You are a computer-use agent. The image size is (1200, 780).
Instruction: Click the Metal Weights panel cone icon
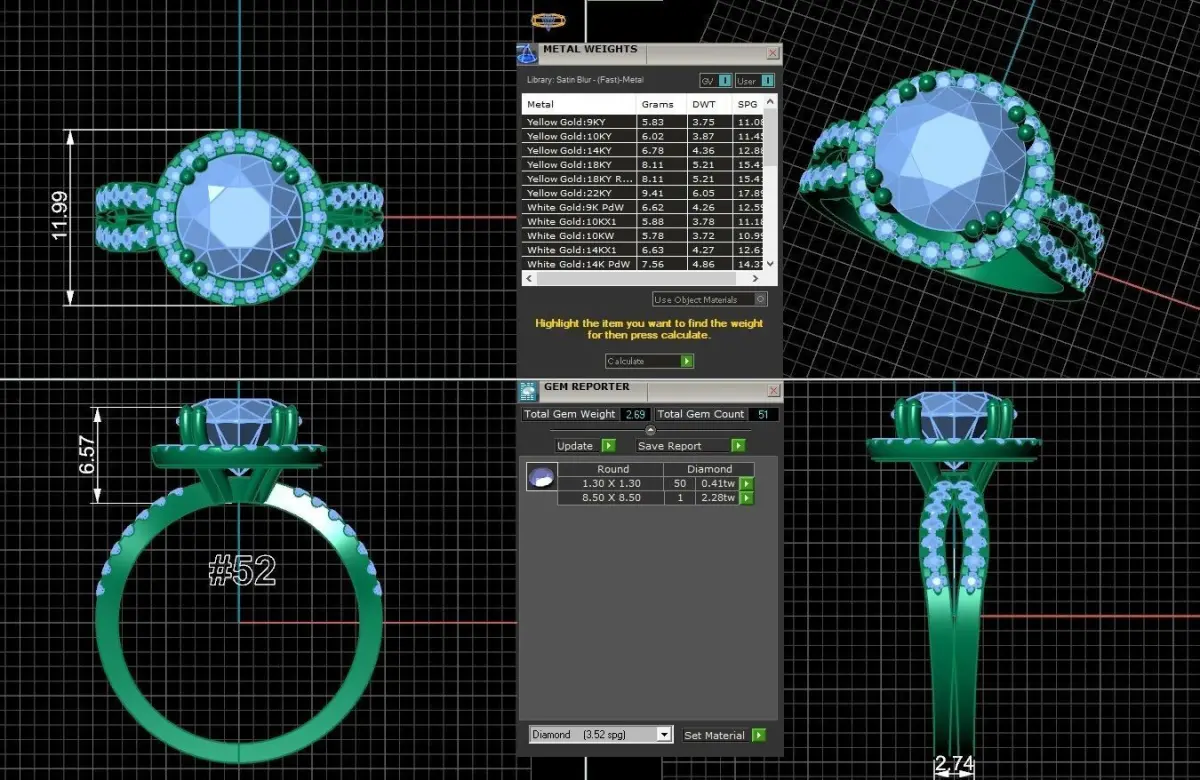(527, 54)
